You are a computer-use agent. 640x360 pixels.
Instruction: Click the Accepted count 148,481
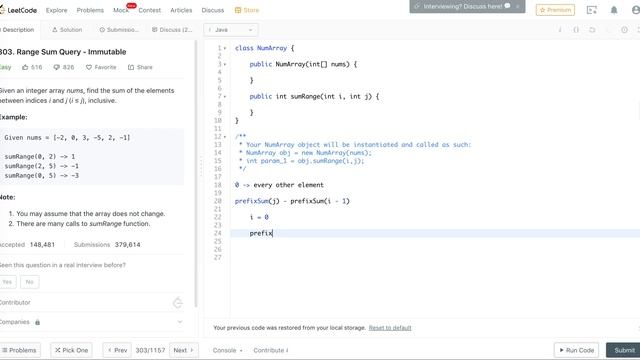(42, 244)
